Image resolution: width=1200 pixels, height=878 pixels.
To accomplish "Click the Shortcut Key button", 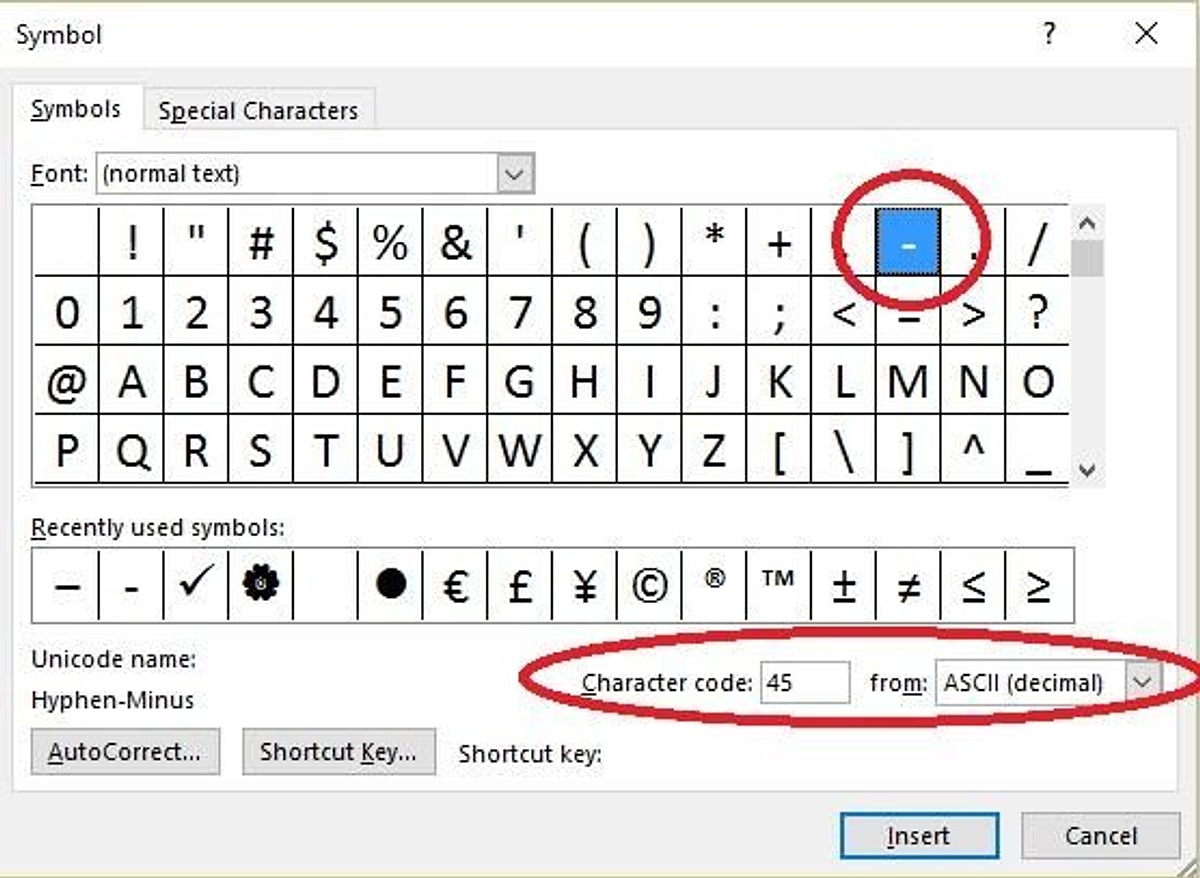I will pos(338,752).
